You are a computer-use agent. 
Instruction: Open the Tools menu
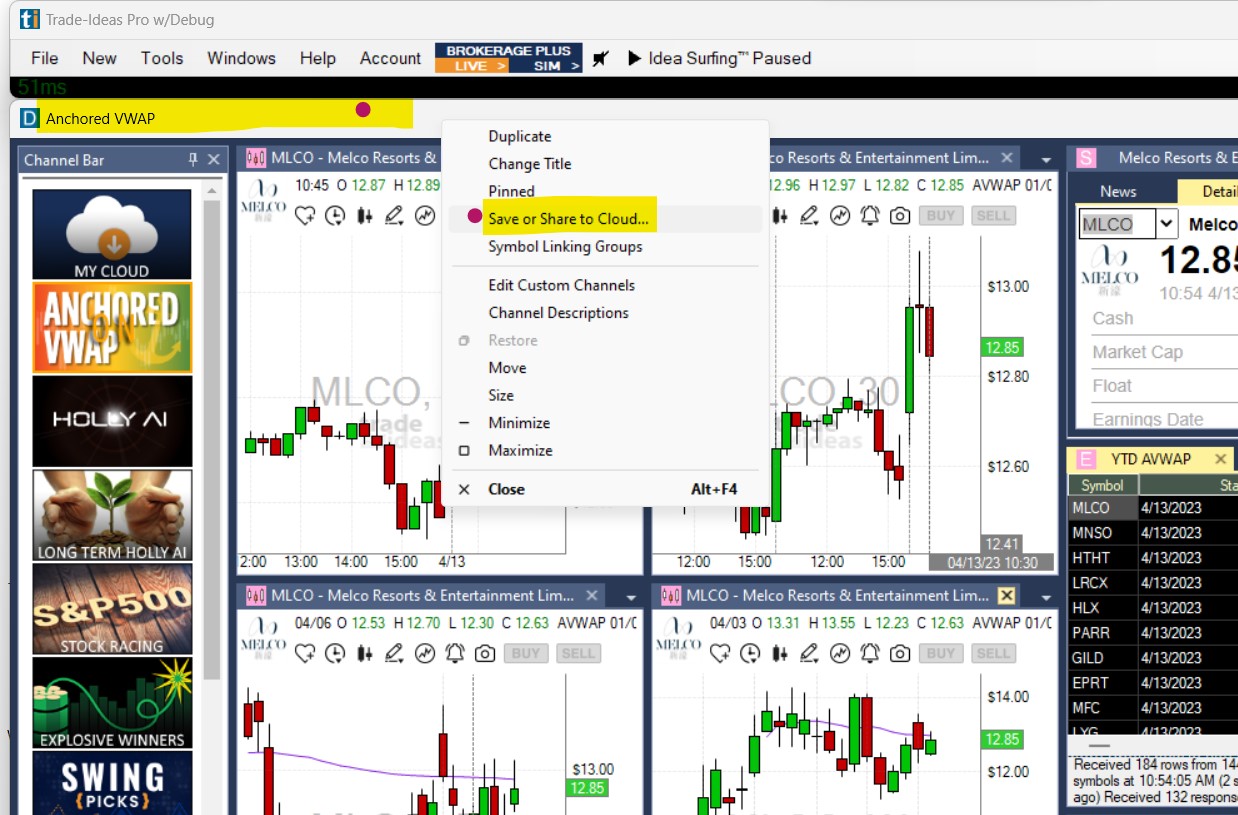coord(162,58)
